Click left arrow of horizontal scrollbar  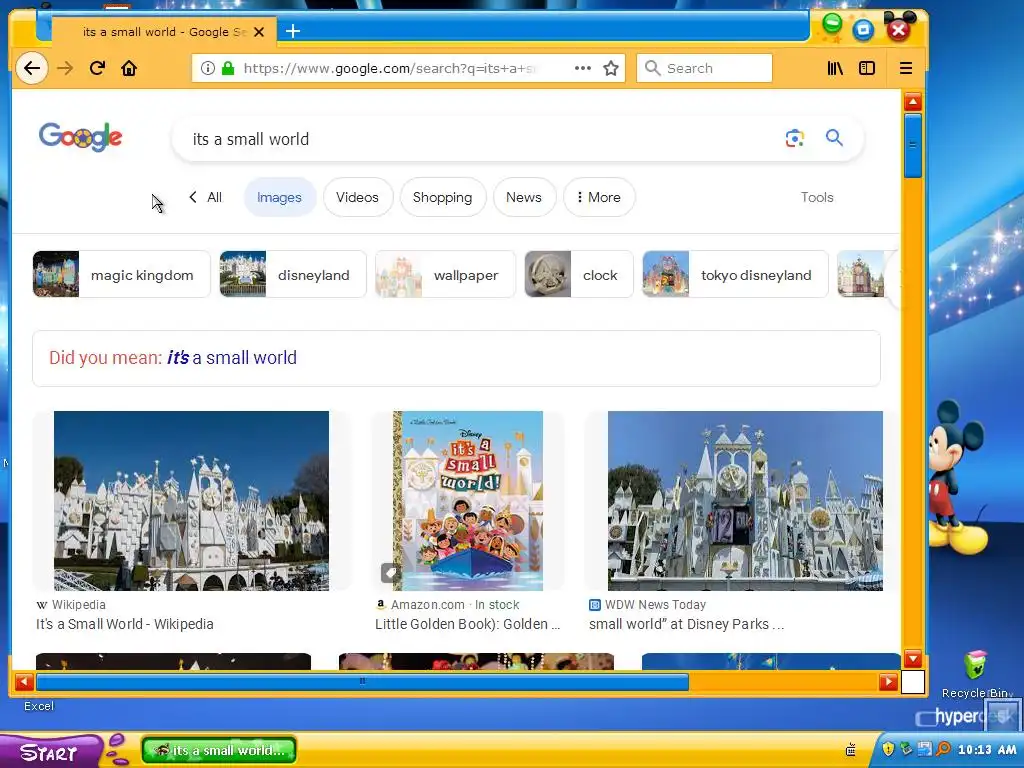(24, 682)
